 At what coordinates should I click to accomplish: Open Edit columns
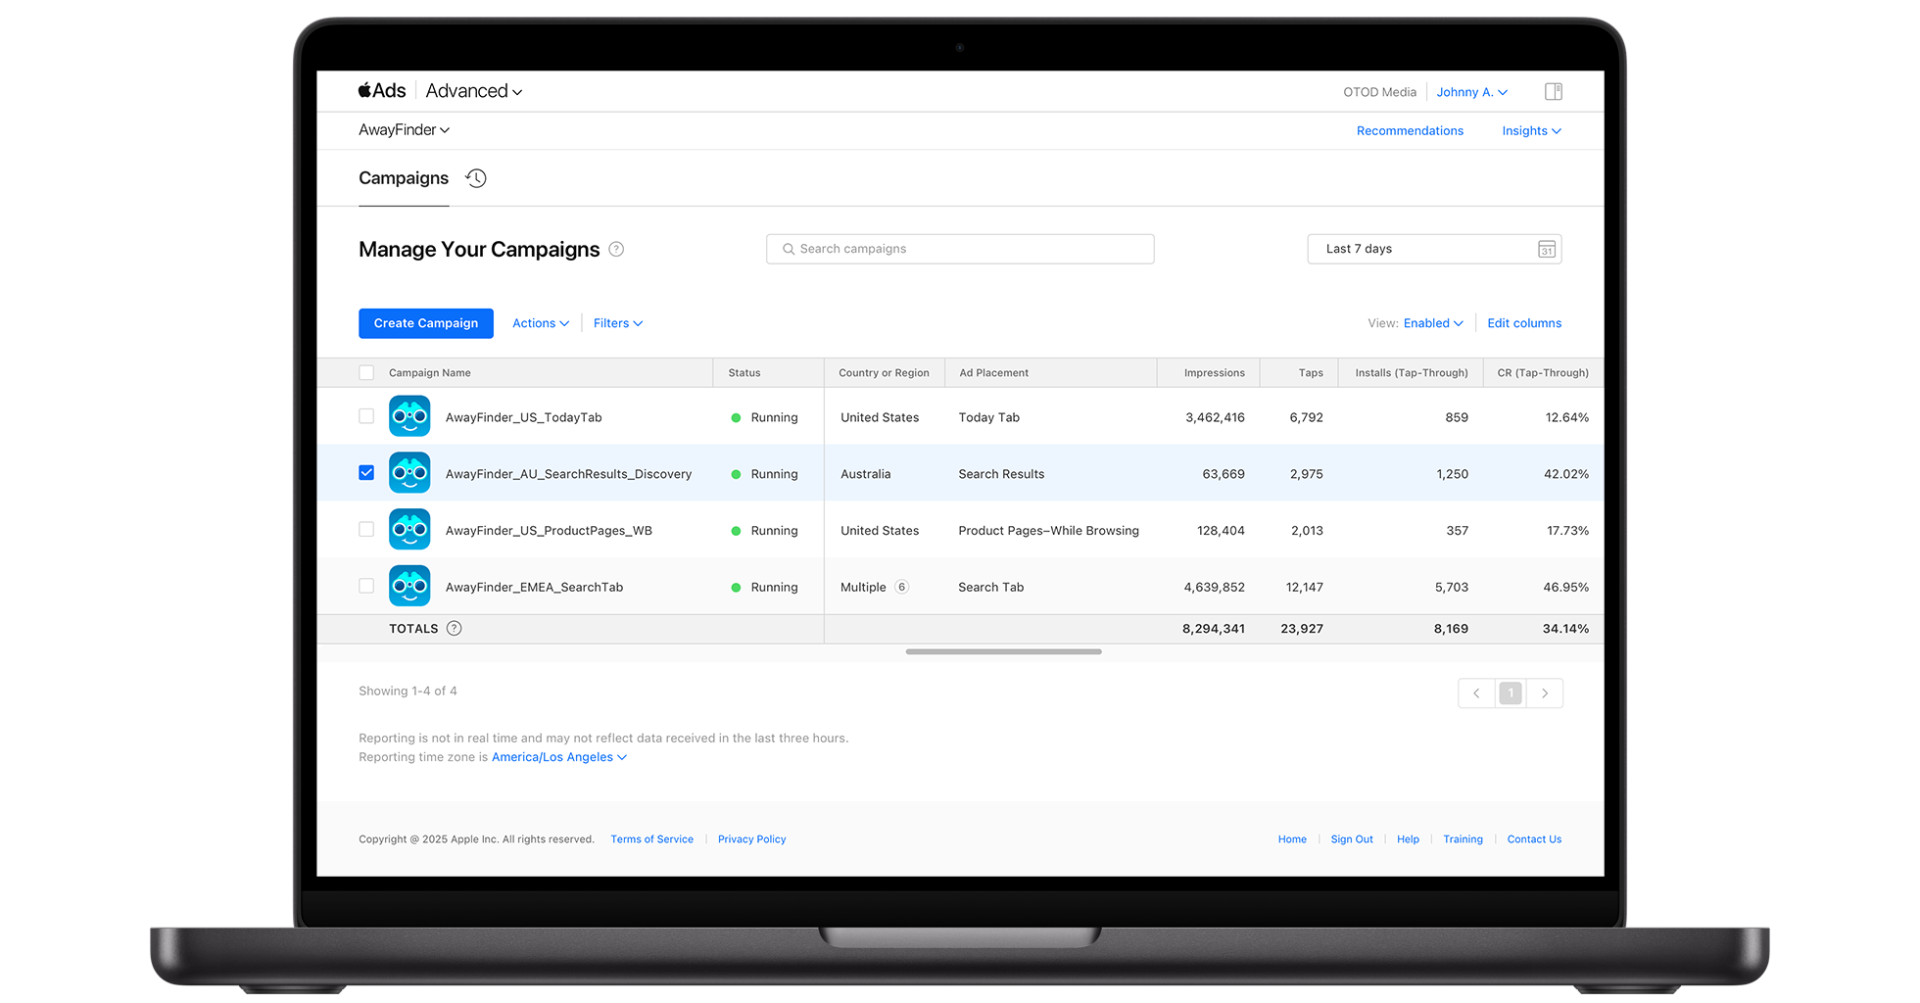click(1524, 322)
